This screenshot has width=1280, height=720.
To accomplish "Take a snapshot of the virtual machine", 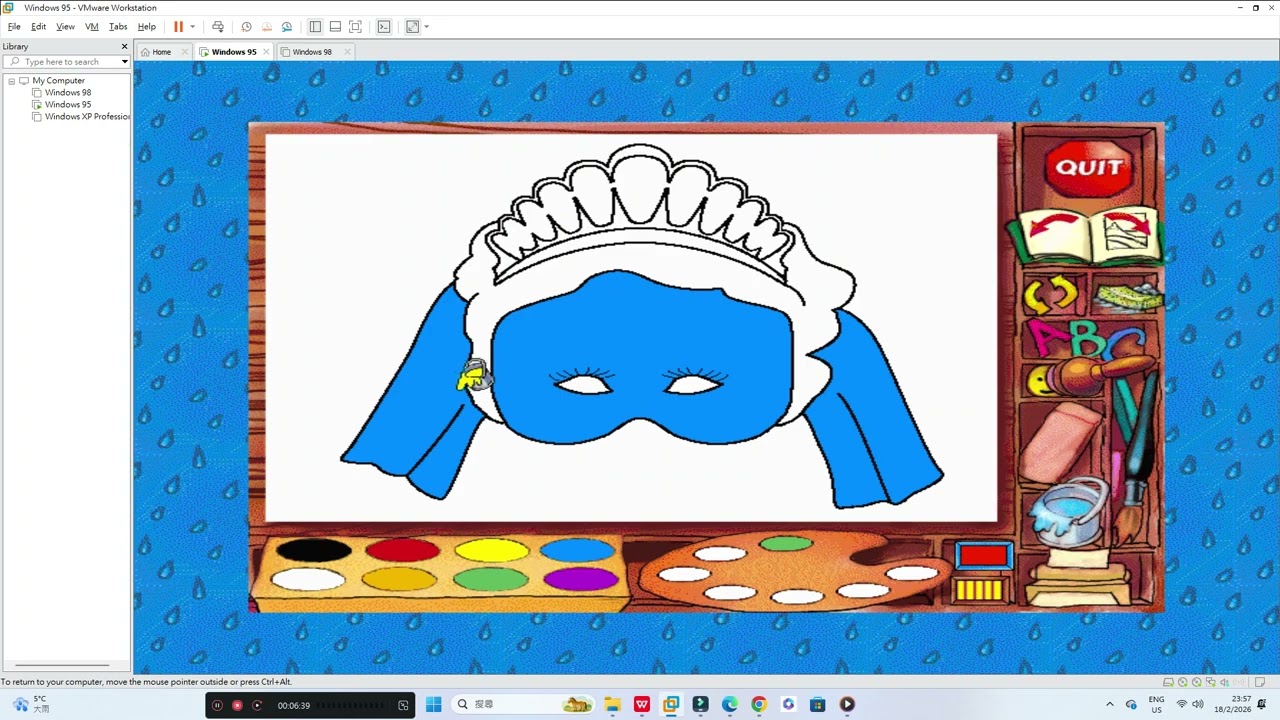I will 246,27.
